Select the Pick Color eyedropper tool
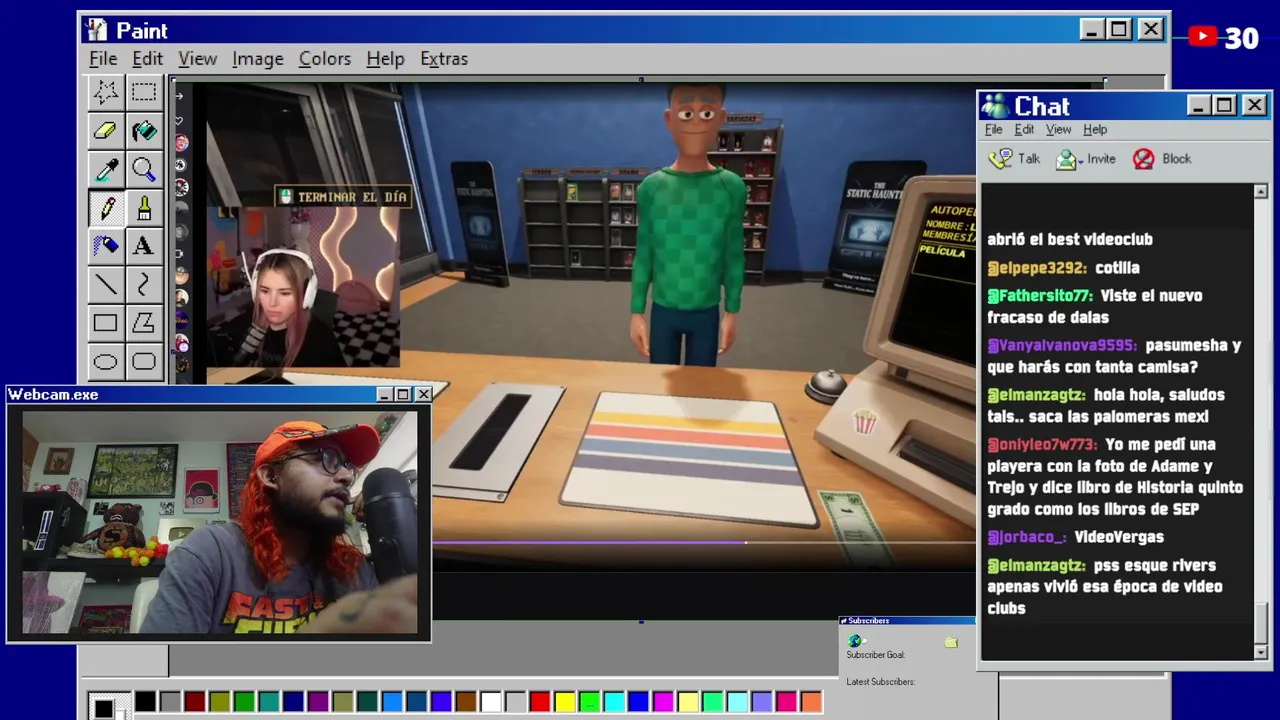Viewport: 1280px width, 720px height. 105,169
